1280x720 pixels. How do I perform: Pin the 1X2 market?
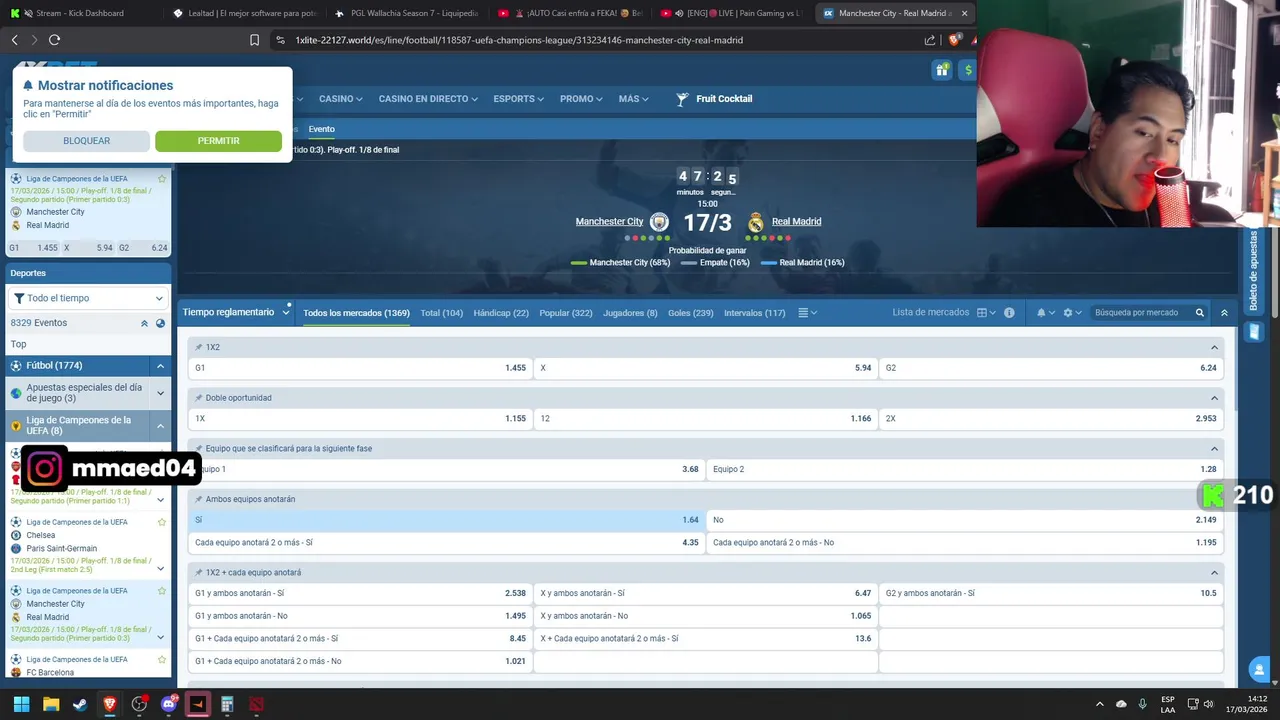(x=199, y=347)
